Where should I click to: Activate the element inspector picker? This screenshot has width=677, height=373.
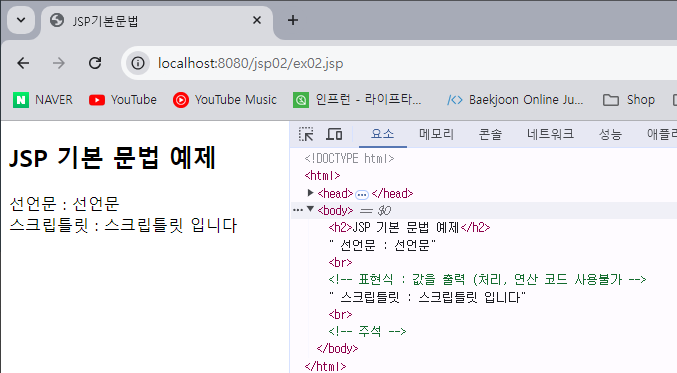306,134
